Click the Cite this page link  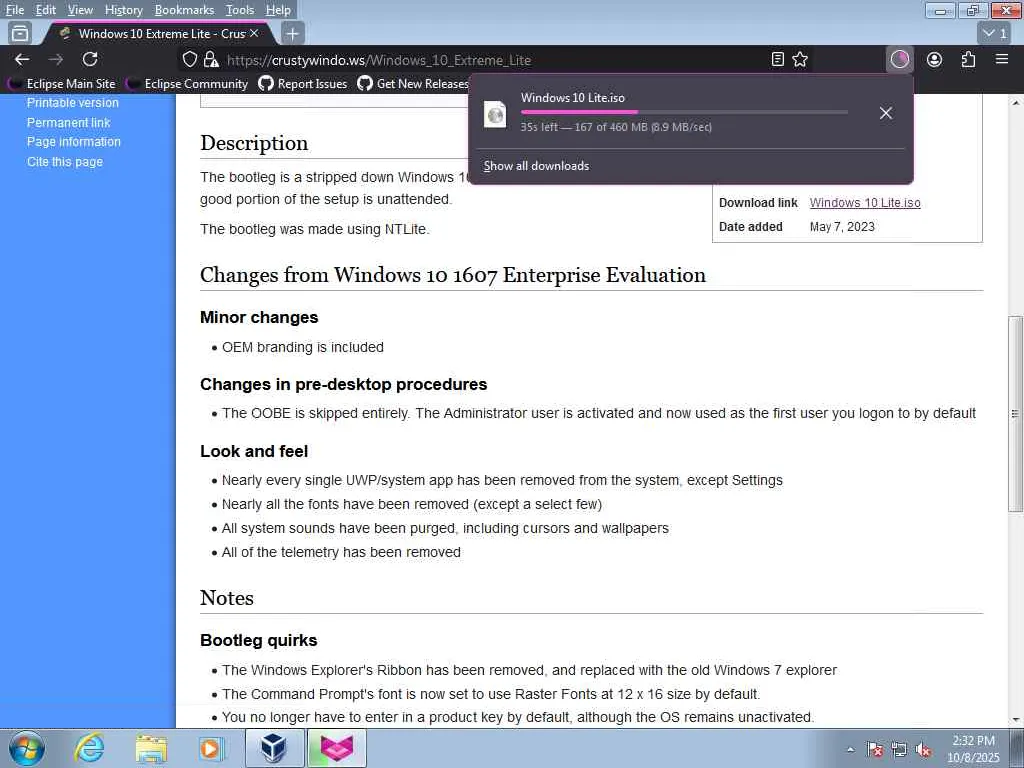(65, 161)
